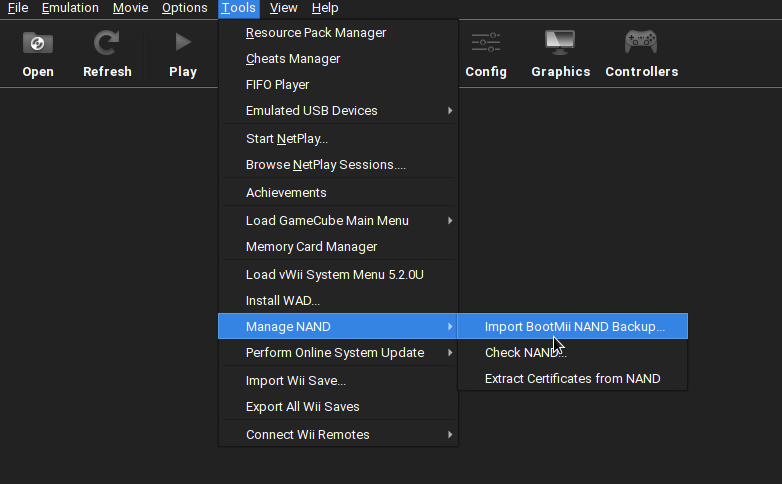Open Config sliders icon in toolbar
Image resolution: width=782 pixels, height=484 pixels.
click(x=486, y=43)
